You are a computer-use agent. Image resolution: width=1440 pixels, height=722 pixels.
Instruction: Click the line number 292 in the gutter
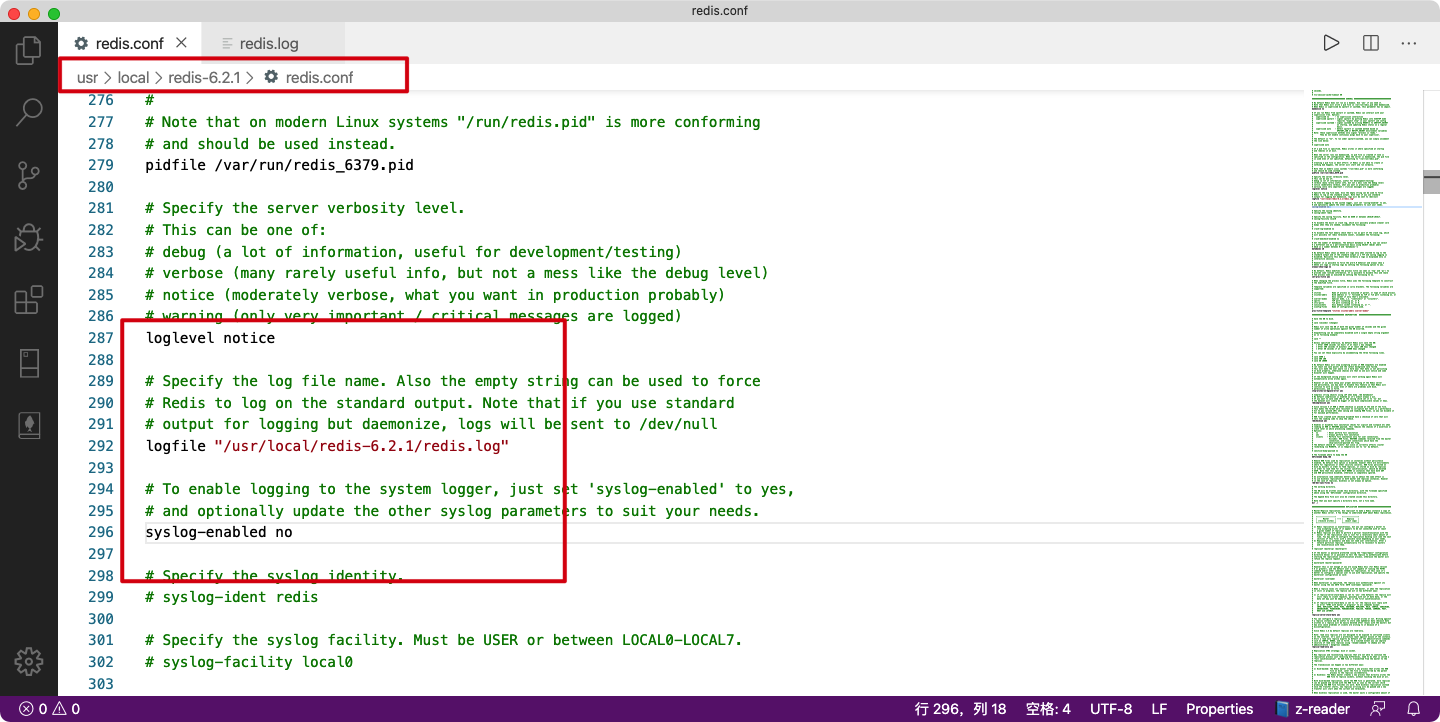coord(101,446)
